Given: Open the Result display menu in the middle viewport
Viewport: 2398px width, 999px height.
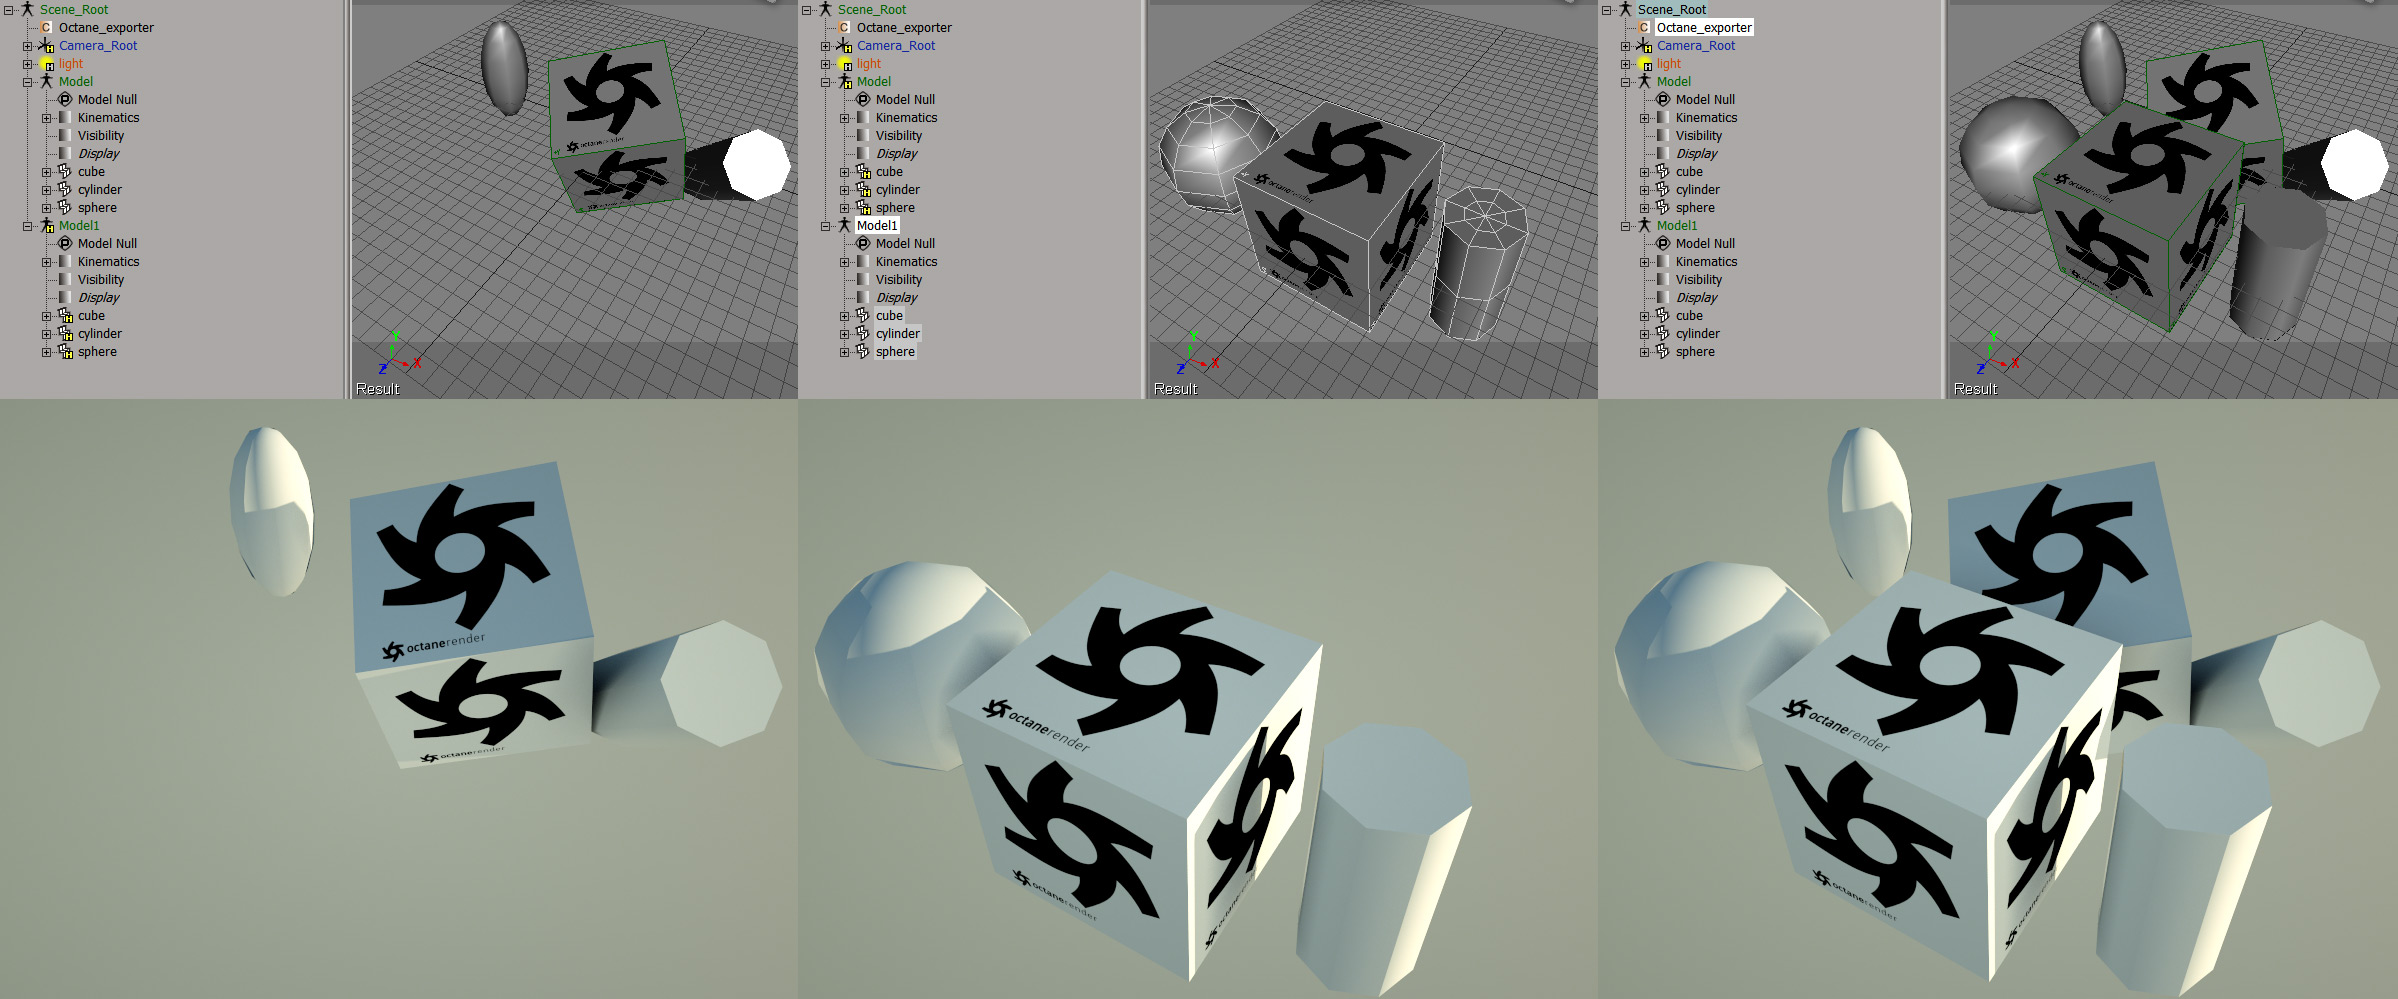Looking at the screenshot, I should (x=1175, y=389).
